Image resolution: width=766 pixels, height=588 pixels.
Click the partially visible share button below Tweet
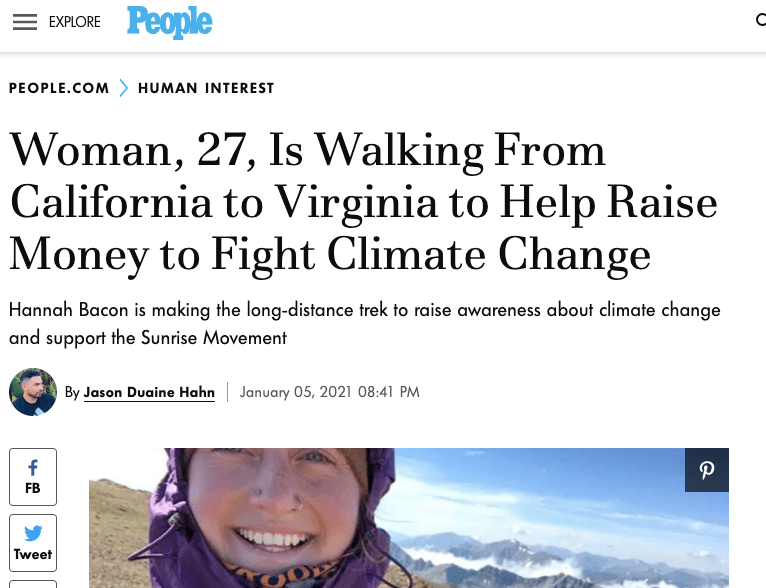point(33,584)
